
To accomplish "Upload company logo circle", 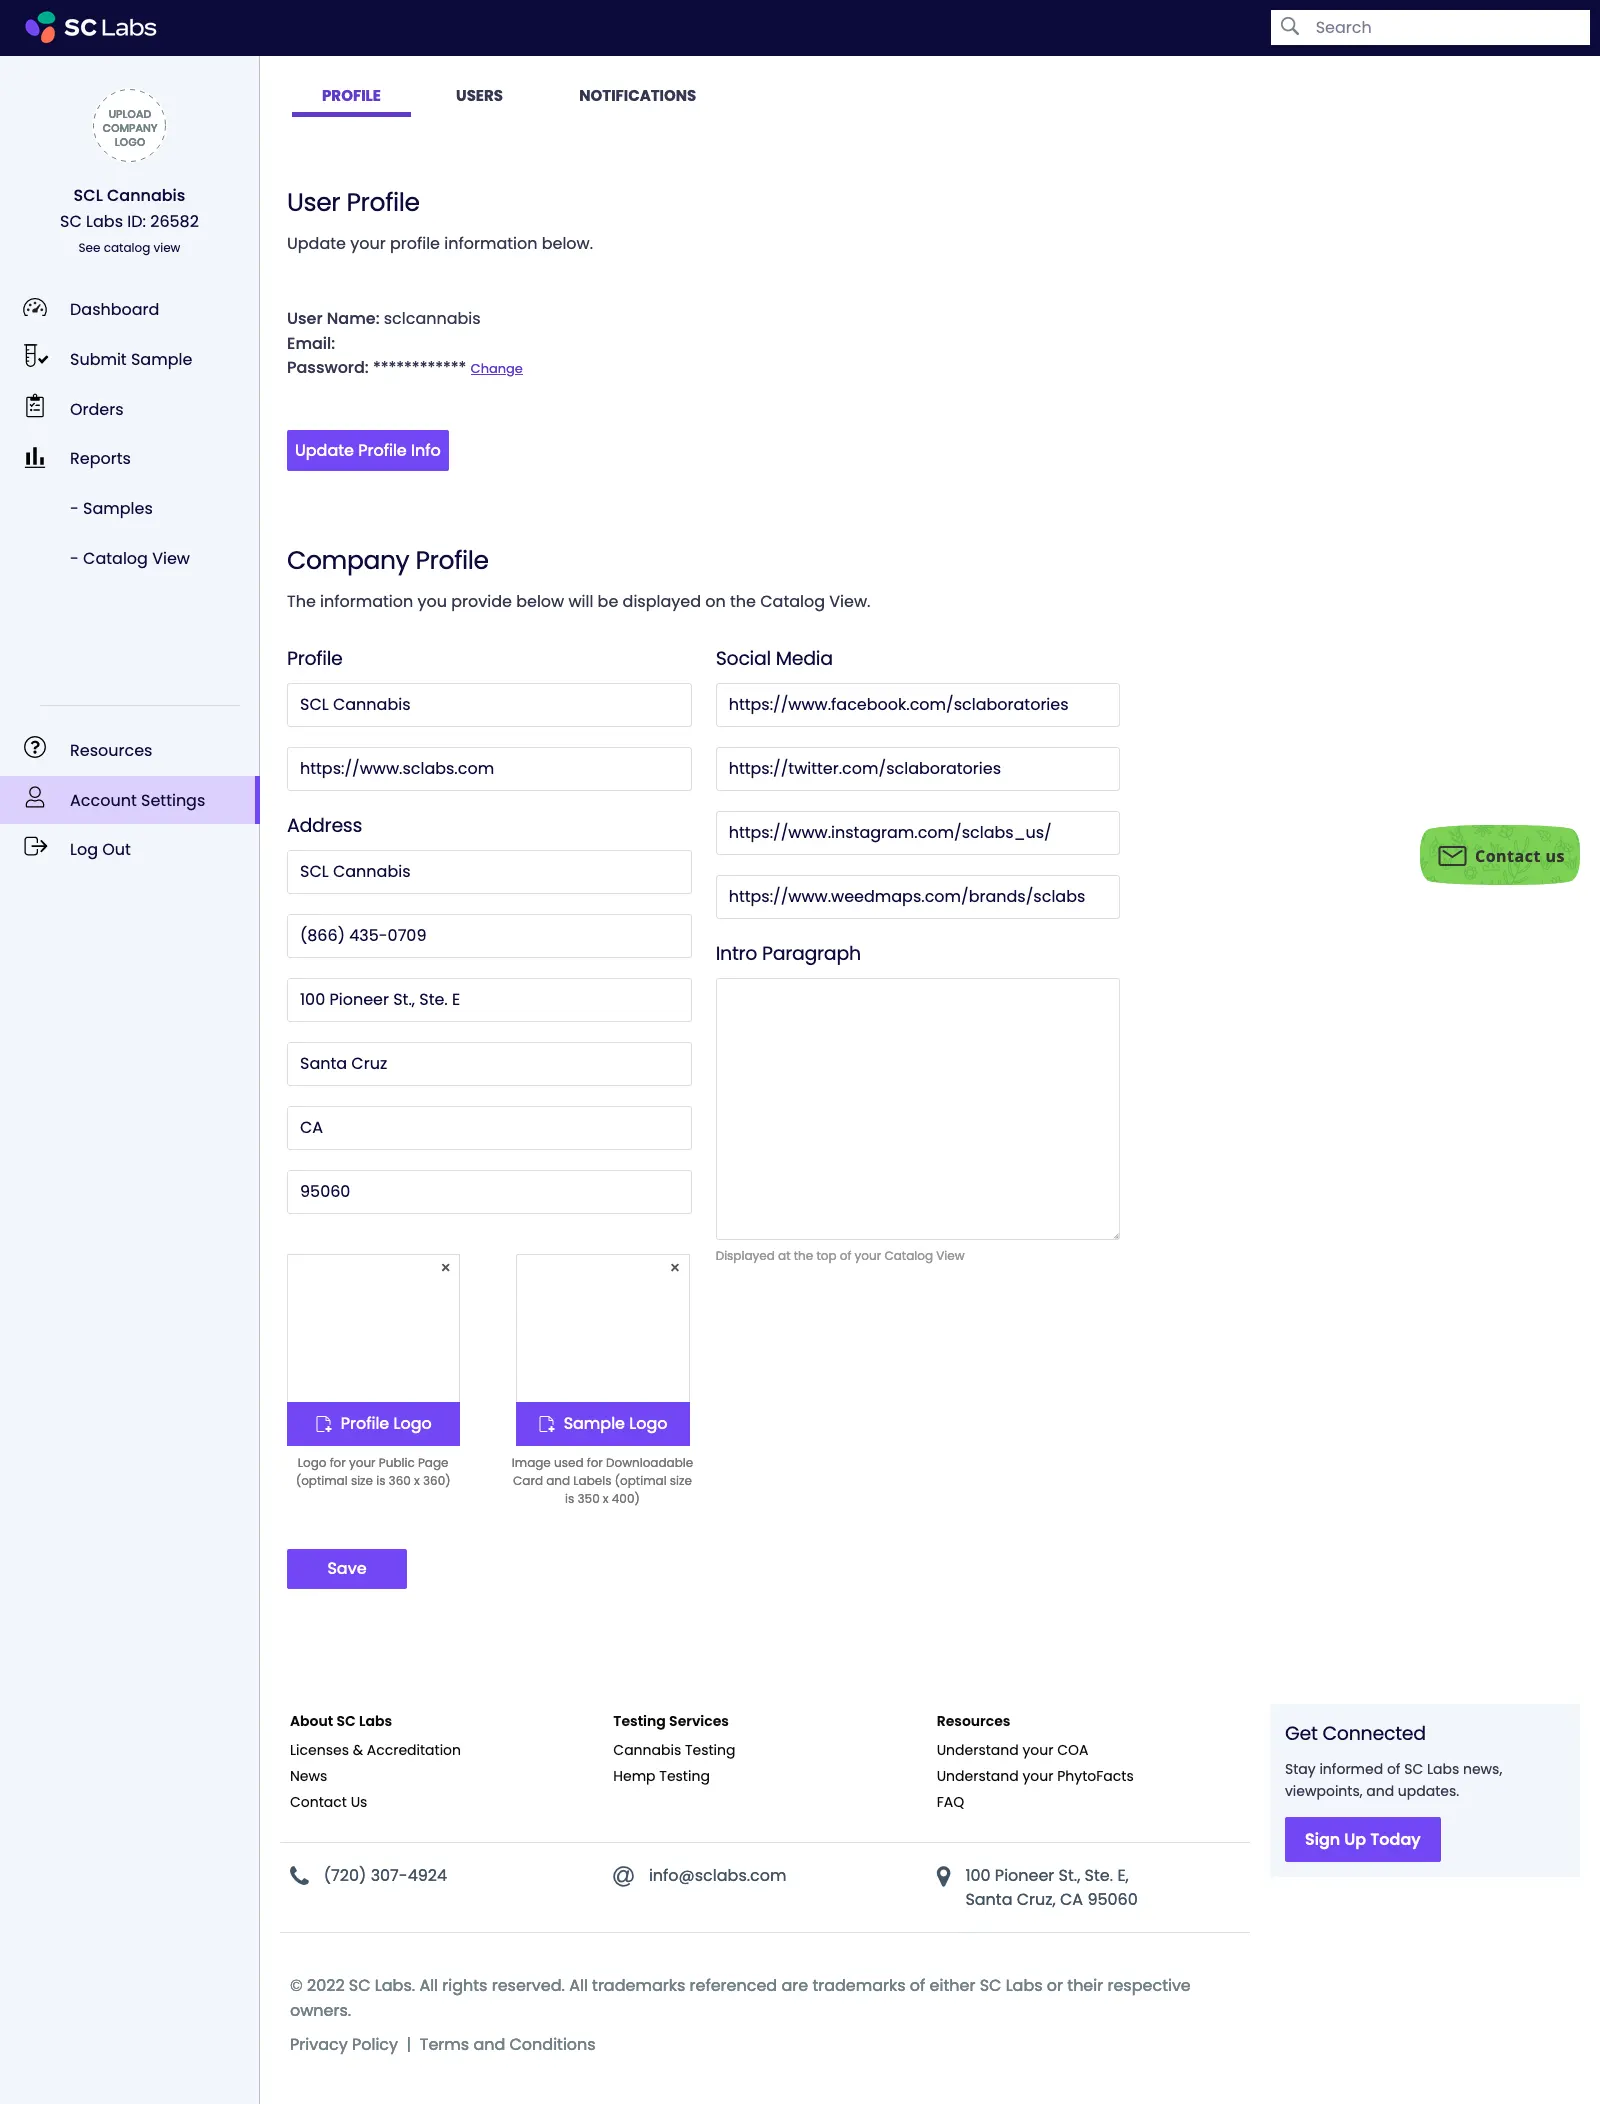I will pos(130,127).
